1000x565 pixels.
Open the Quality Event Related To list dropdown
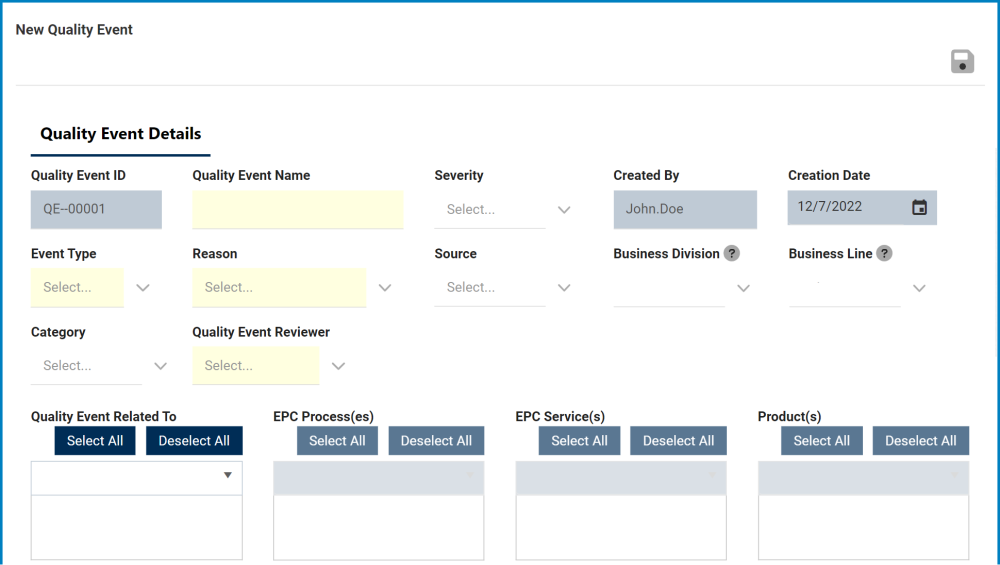point(227,476)
